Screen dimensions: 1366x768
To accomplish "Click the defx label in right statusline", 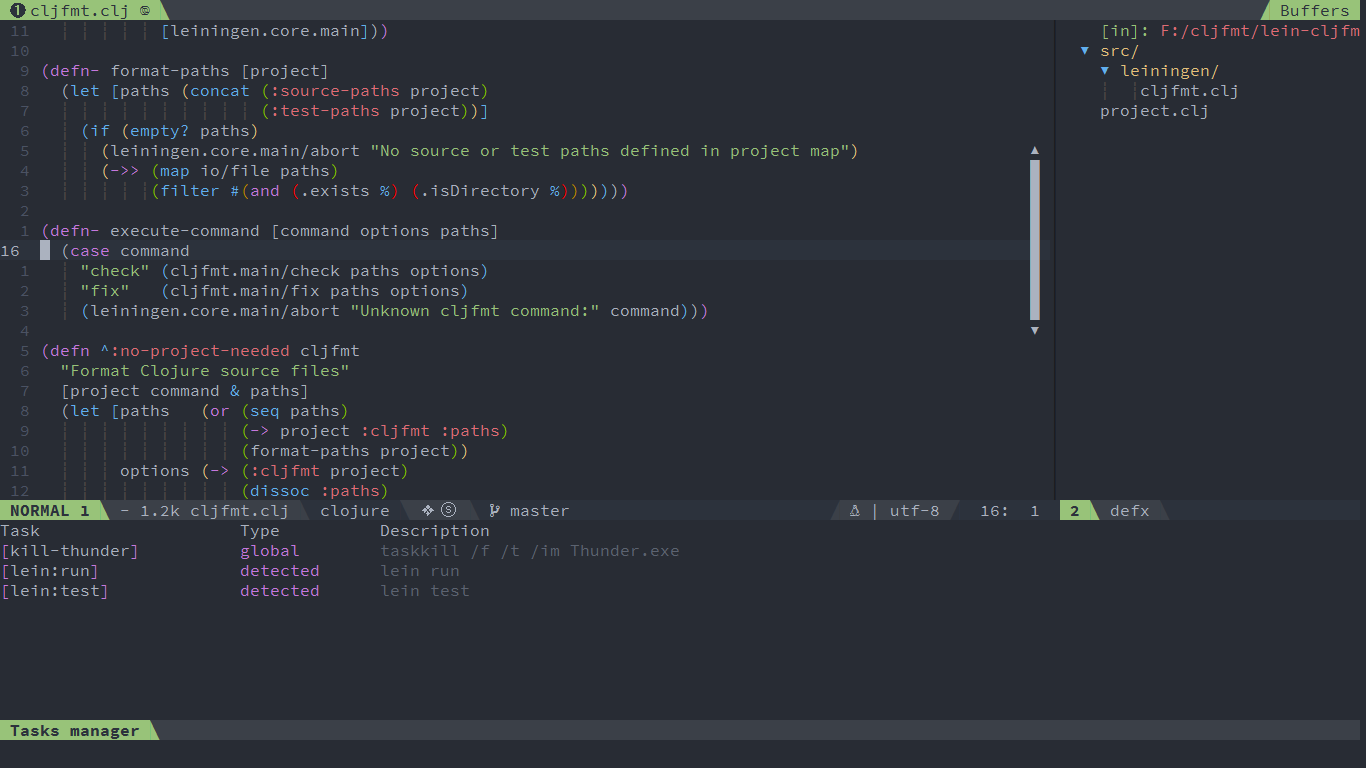I will point(1129,510).
